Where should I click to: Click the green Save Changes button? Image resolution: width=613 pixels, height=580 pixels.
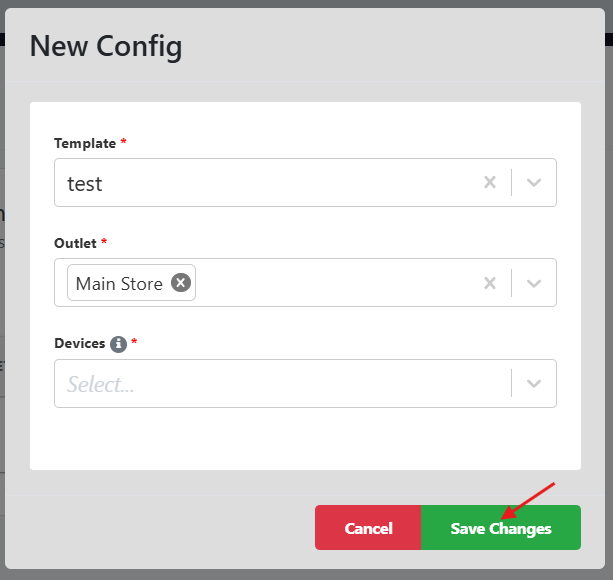coord(500,528)
